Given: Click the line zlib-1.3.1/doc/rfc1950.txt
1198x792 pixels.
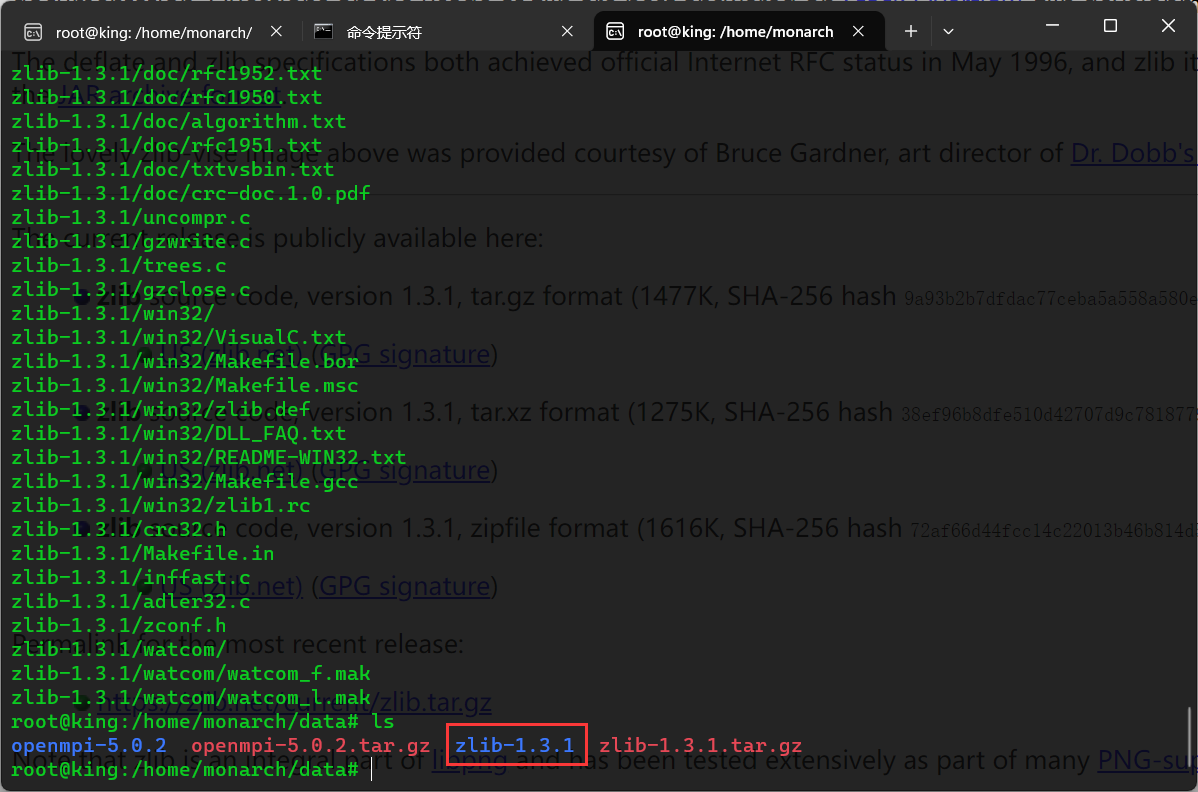Looking at the screenshot, I should click(167, 98).
